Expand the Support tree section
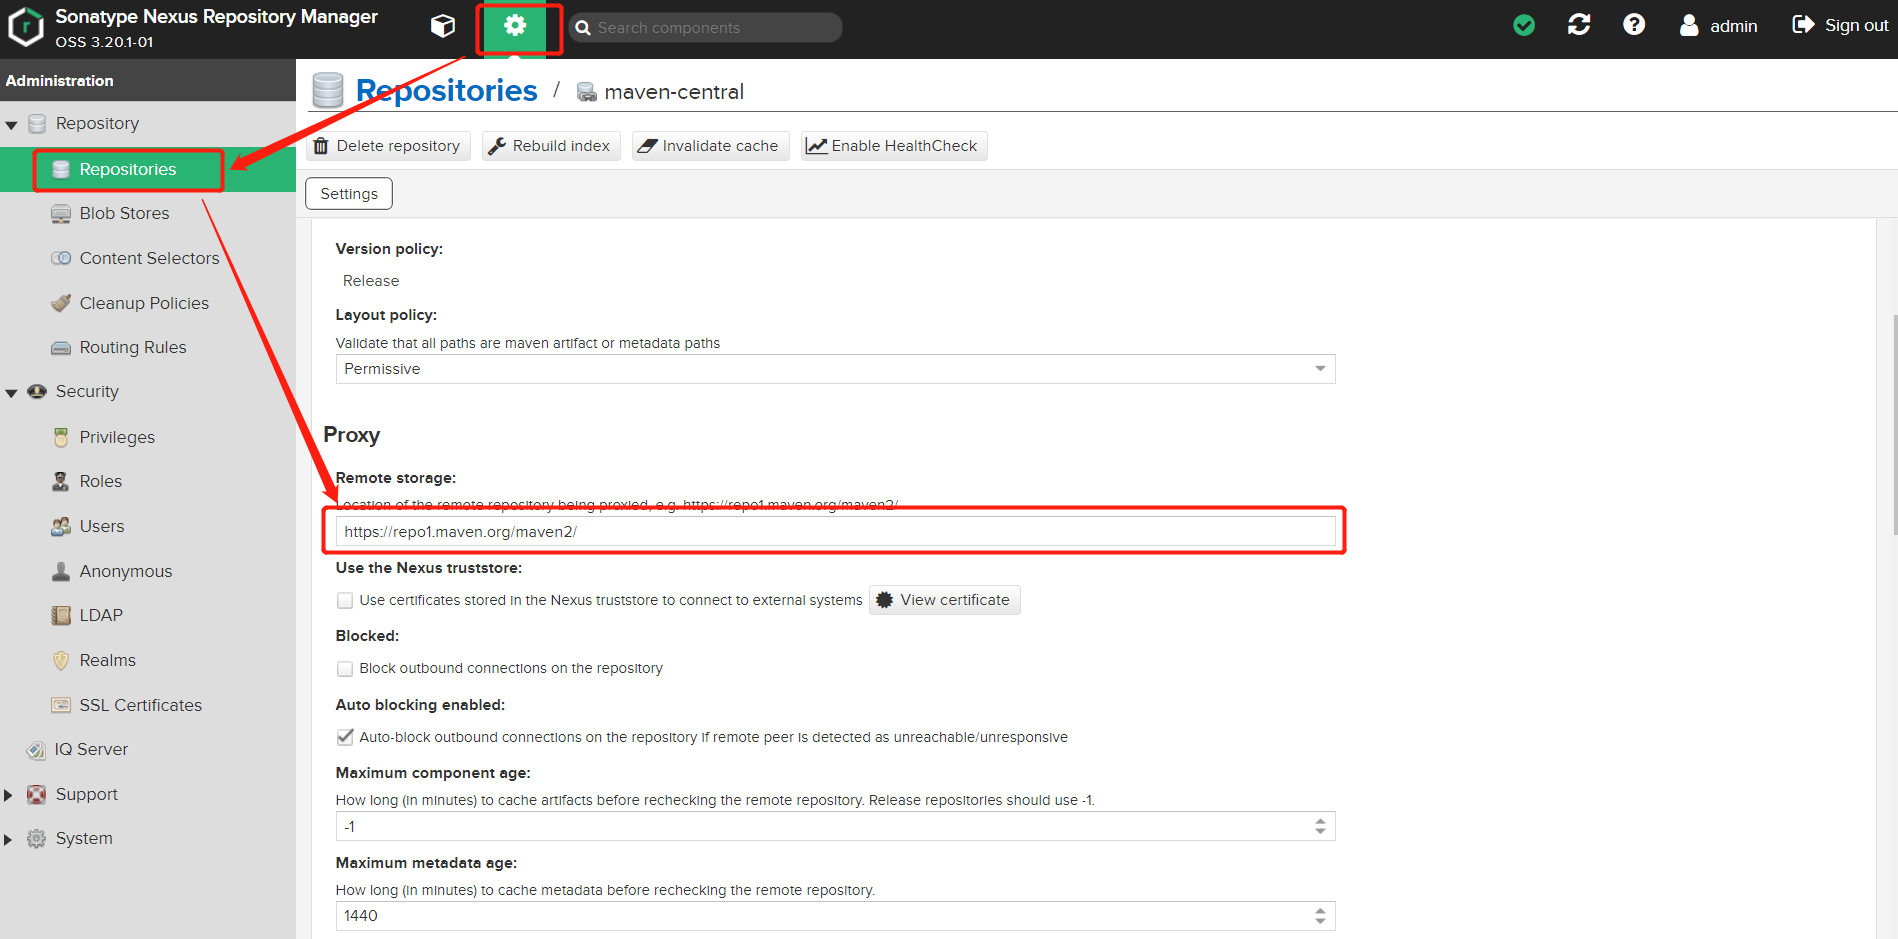The width and height of the screenshot is (1898, 939). [x=8, y=795]
